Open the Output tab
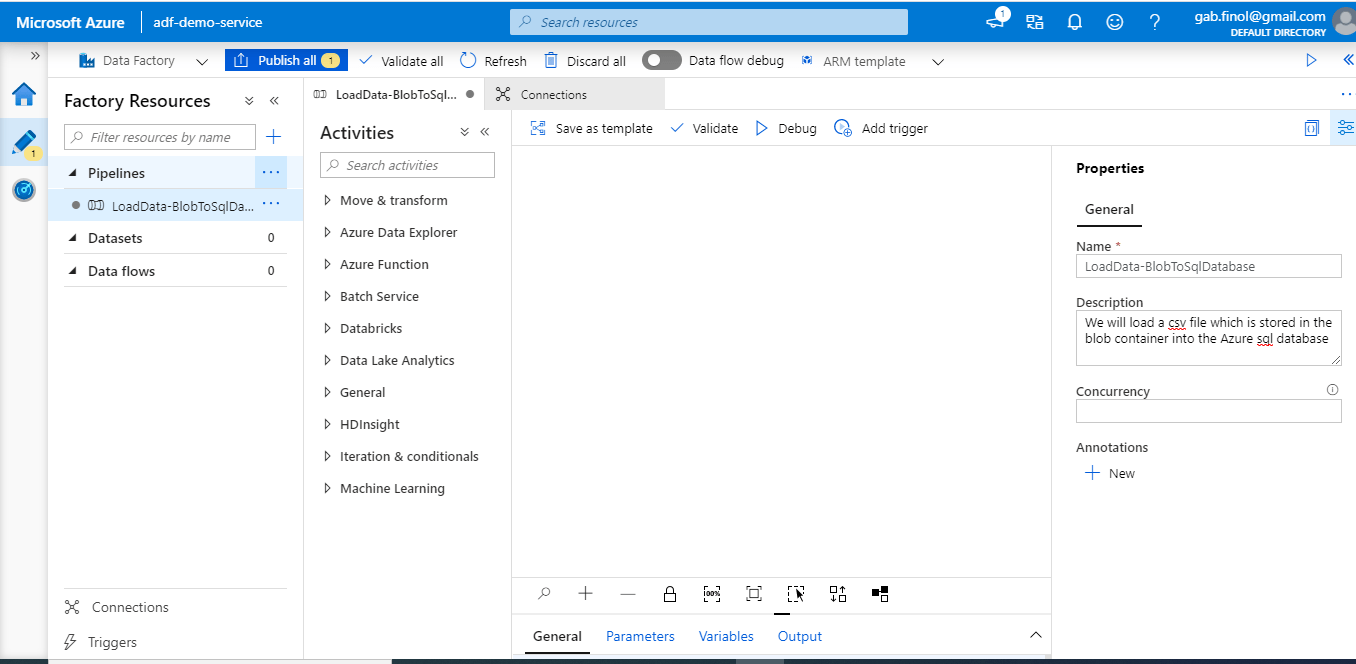The height and width of the screenshot is (664, 1356). click(800, 636)
